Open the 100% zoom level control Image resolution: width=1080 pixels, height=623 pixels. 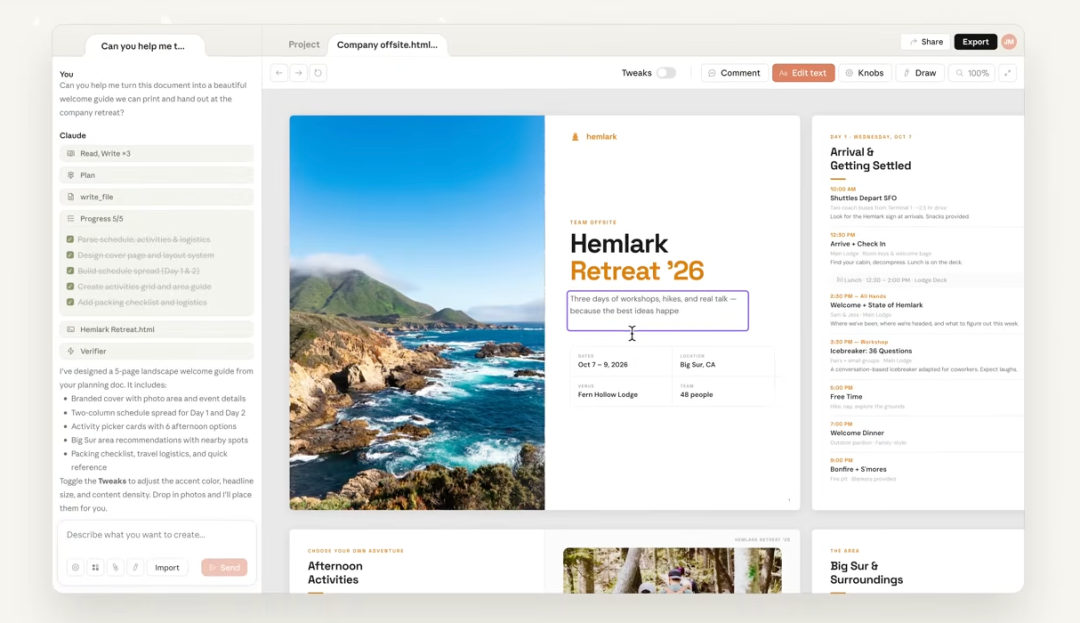click(970, 73)
